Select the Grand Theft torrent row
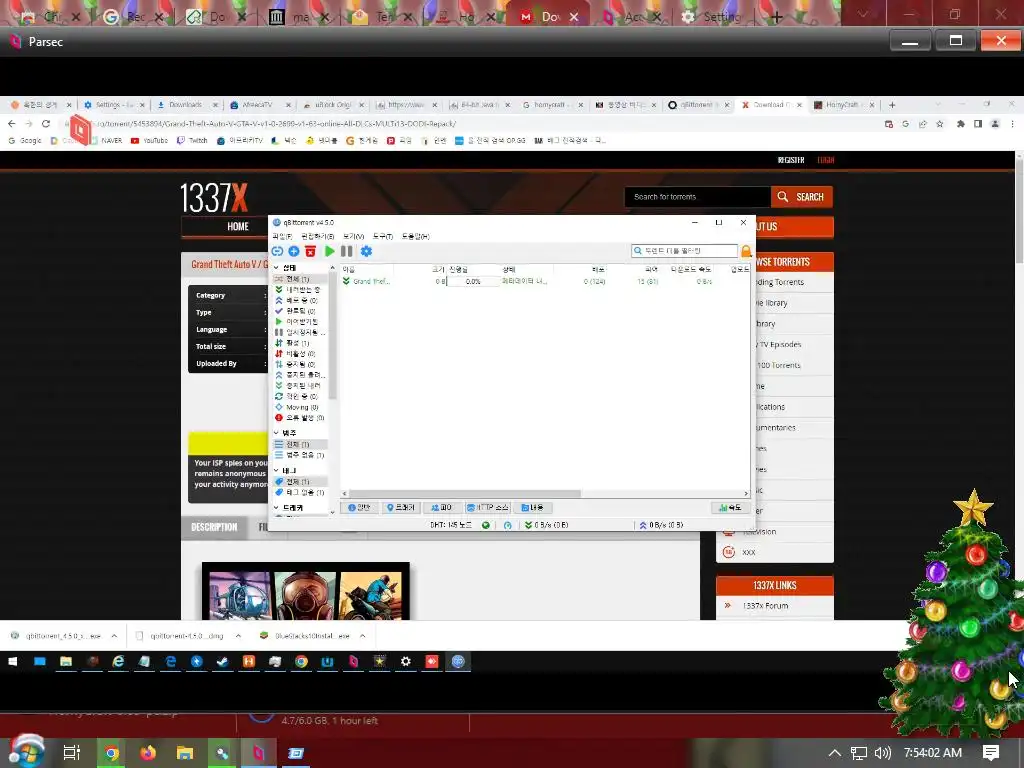The image size is (1024, 768). [x=543, y=281]
